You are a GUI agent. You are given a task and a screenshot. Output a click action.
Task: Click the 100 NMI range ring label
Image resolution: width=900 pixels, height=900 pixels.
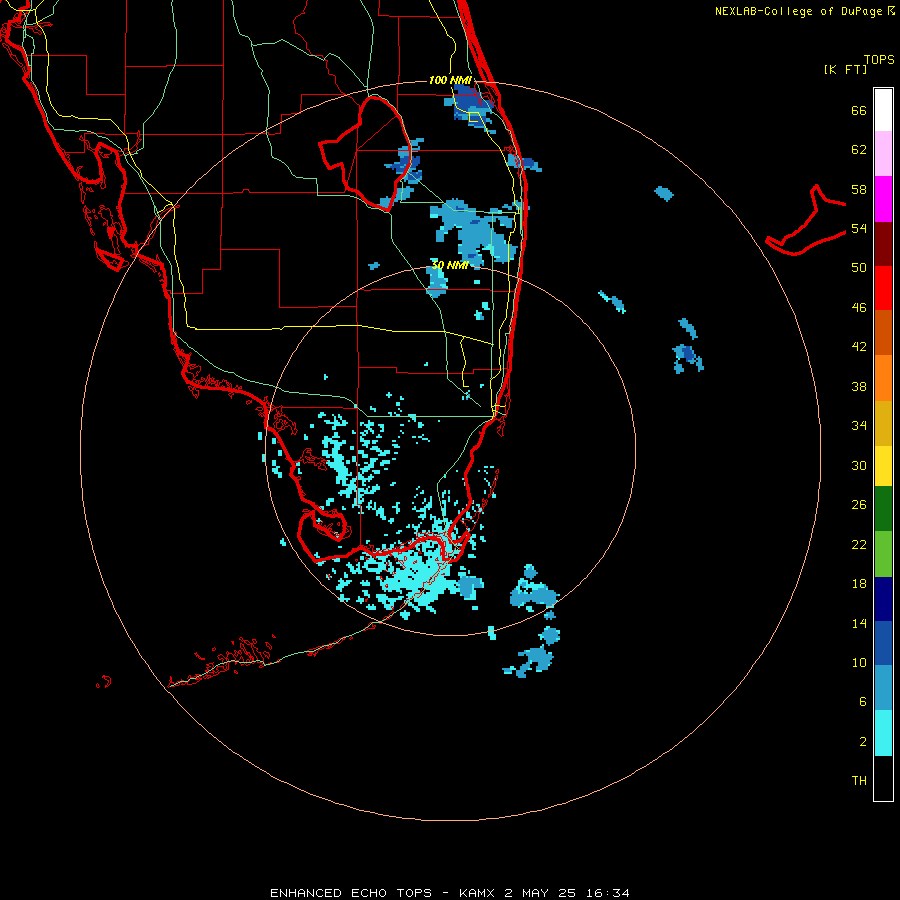click(450, 80)
